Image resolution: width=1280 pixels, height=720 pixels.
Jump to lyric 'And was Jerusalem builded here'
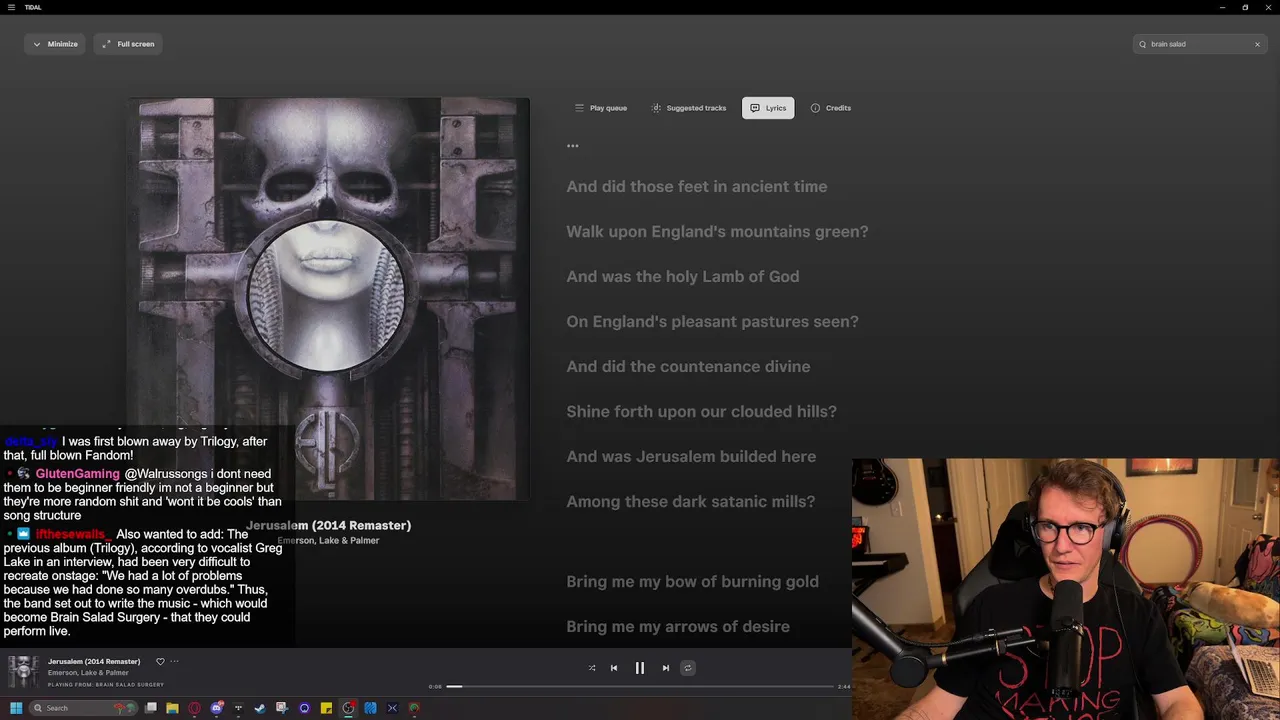(x=691, y=457)
